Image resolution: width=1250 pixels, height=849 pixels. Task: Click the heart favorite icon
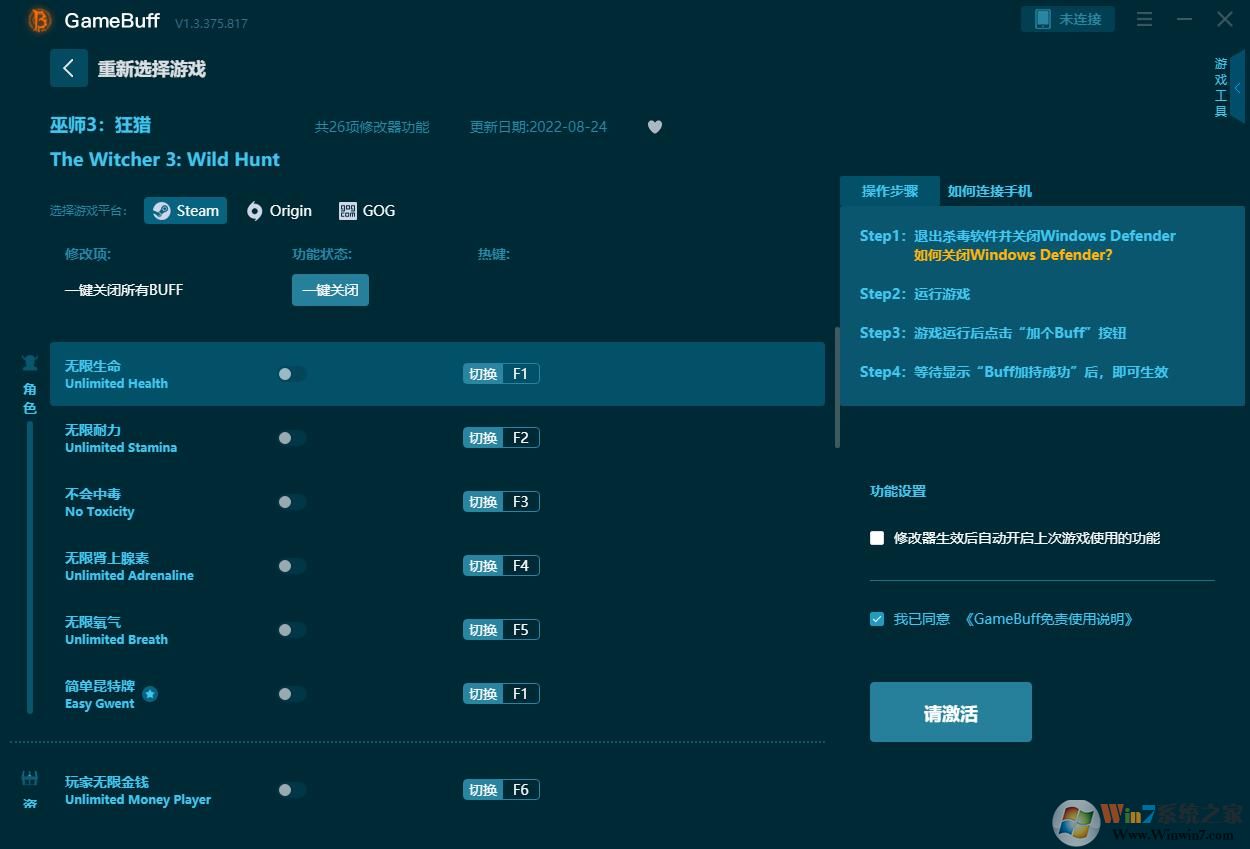point(655,127)
